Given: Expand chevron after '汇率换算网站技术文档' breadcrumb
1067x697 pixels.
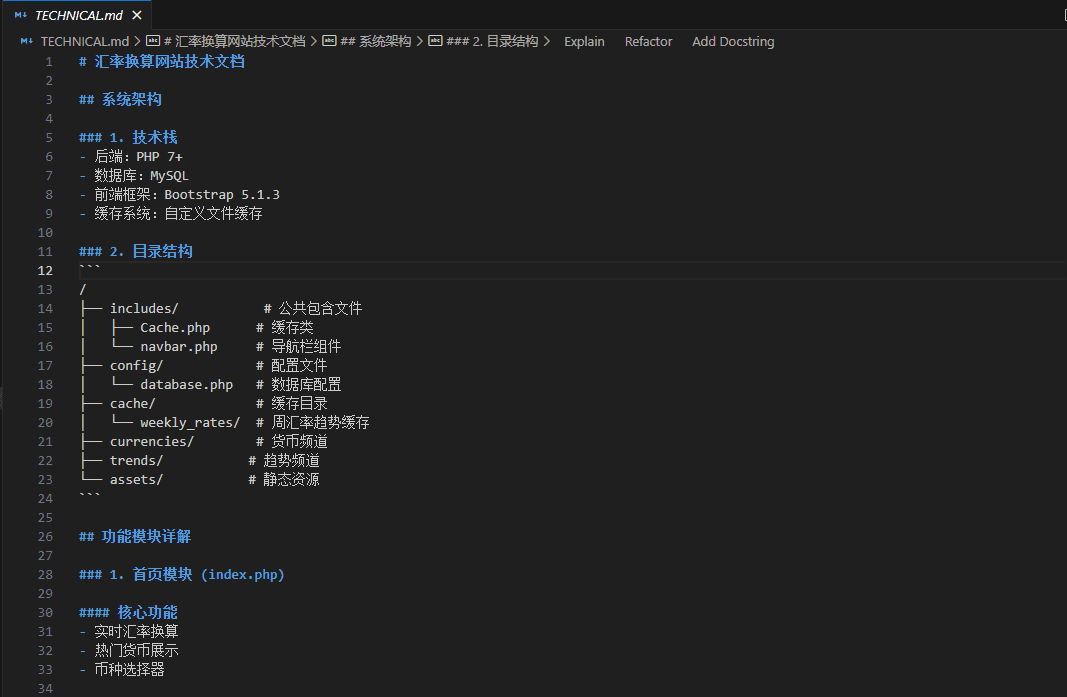Looking at the screenshot, I should [314, 42].
